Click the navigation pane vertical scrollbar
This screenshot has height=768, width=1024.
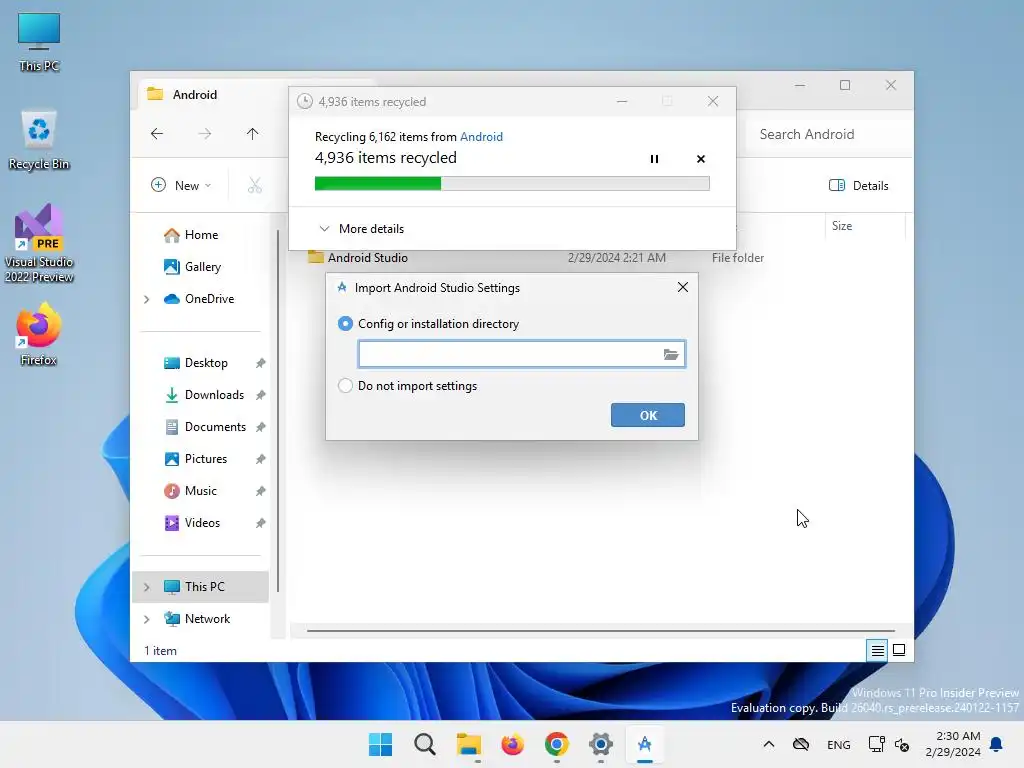(278, 411)
